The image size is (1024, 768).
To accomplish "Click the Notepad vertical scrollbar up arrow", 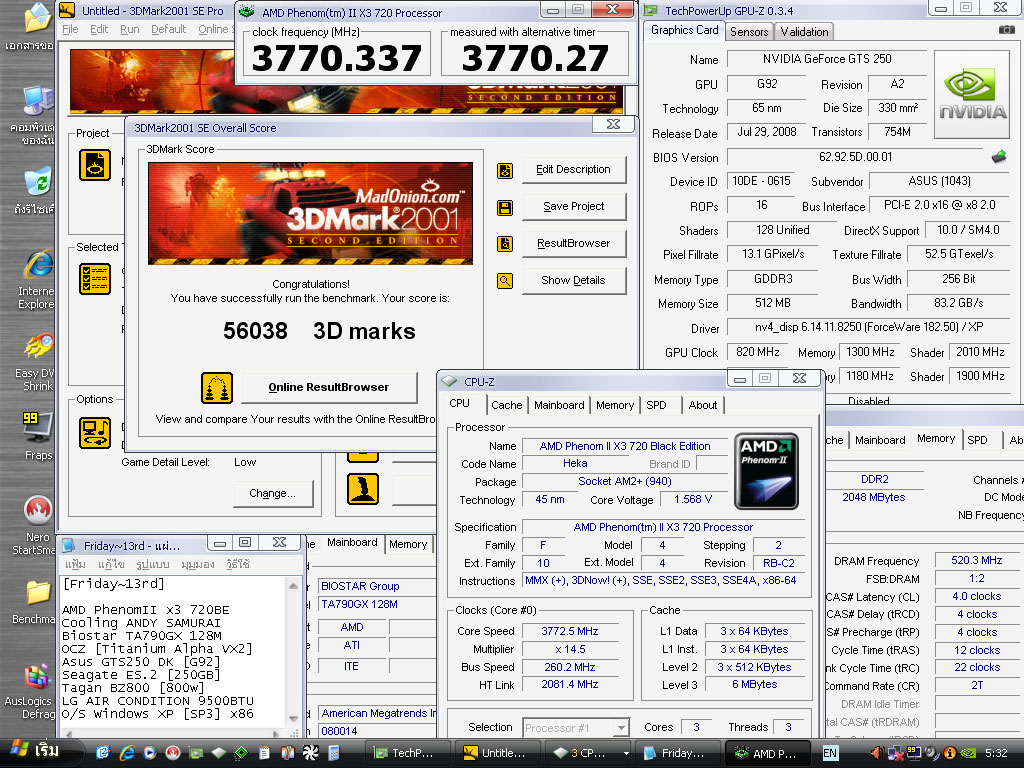I will pos(293,586).
